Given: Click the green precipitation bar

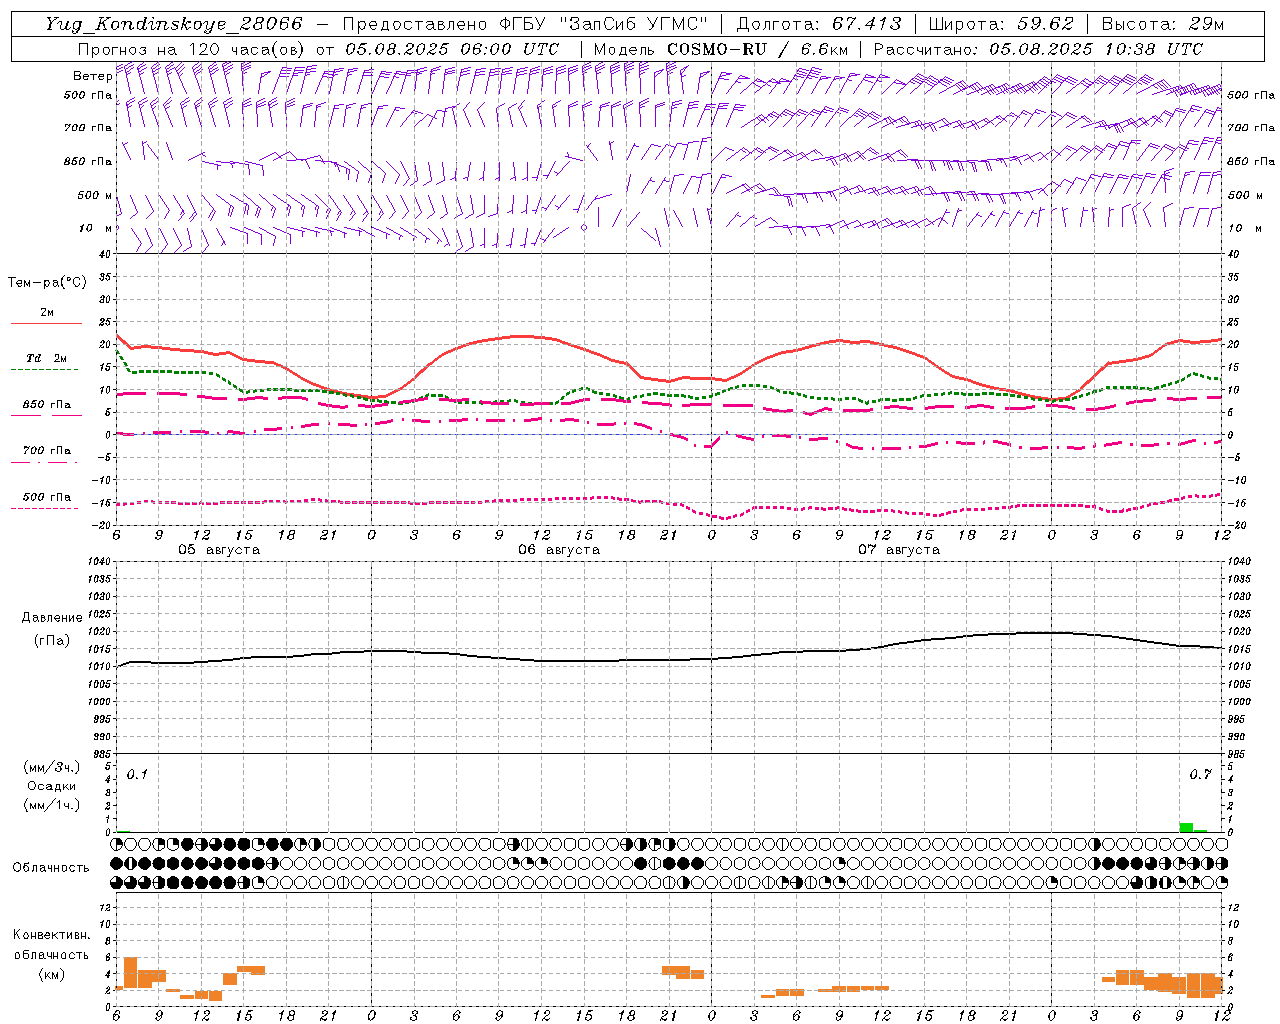Looking at the screenshot, I should click(1186, 827).
